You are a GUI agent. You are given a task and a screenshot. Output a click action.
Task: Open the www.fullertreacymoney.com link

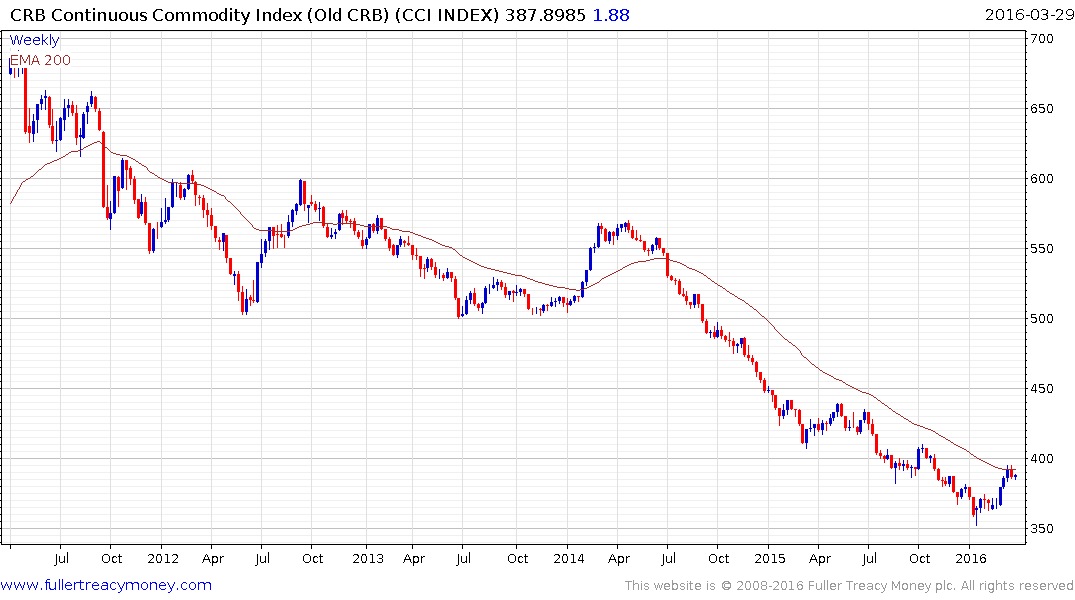tap(106, 585)
